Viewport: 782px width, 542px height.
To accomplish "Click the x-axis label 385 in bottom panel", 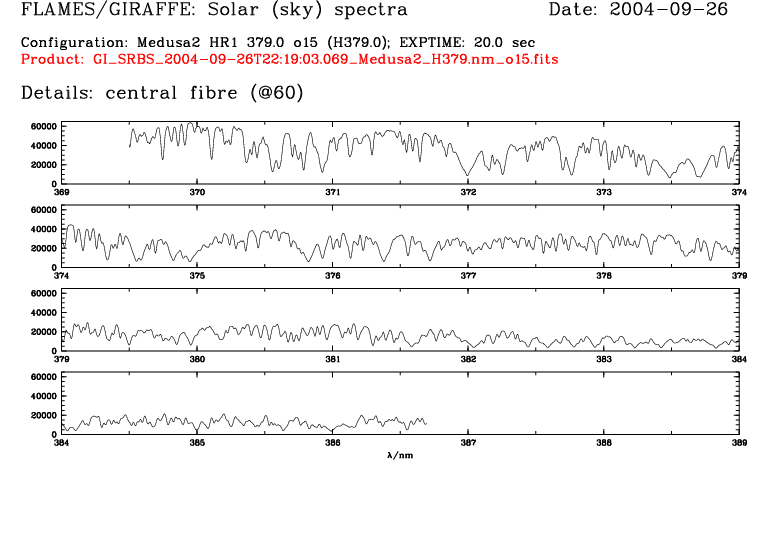I will pos(197,442).
